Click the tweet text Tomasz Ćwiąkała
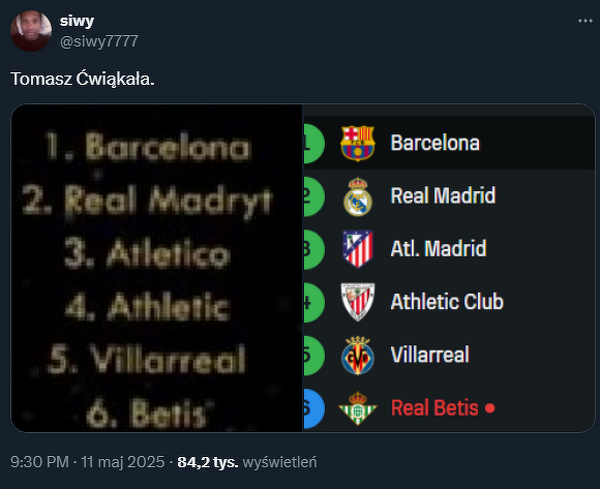This screenshot has height=489, width=600. click(x=83, y=79)
